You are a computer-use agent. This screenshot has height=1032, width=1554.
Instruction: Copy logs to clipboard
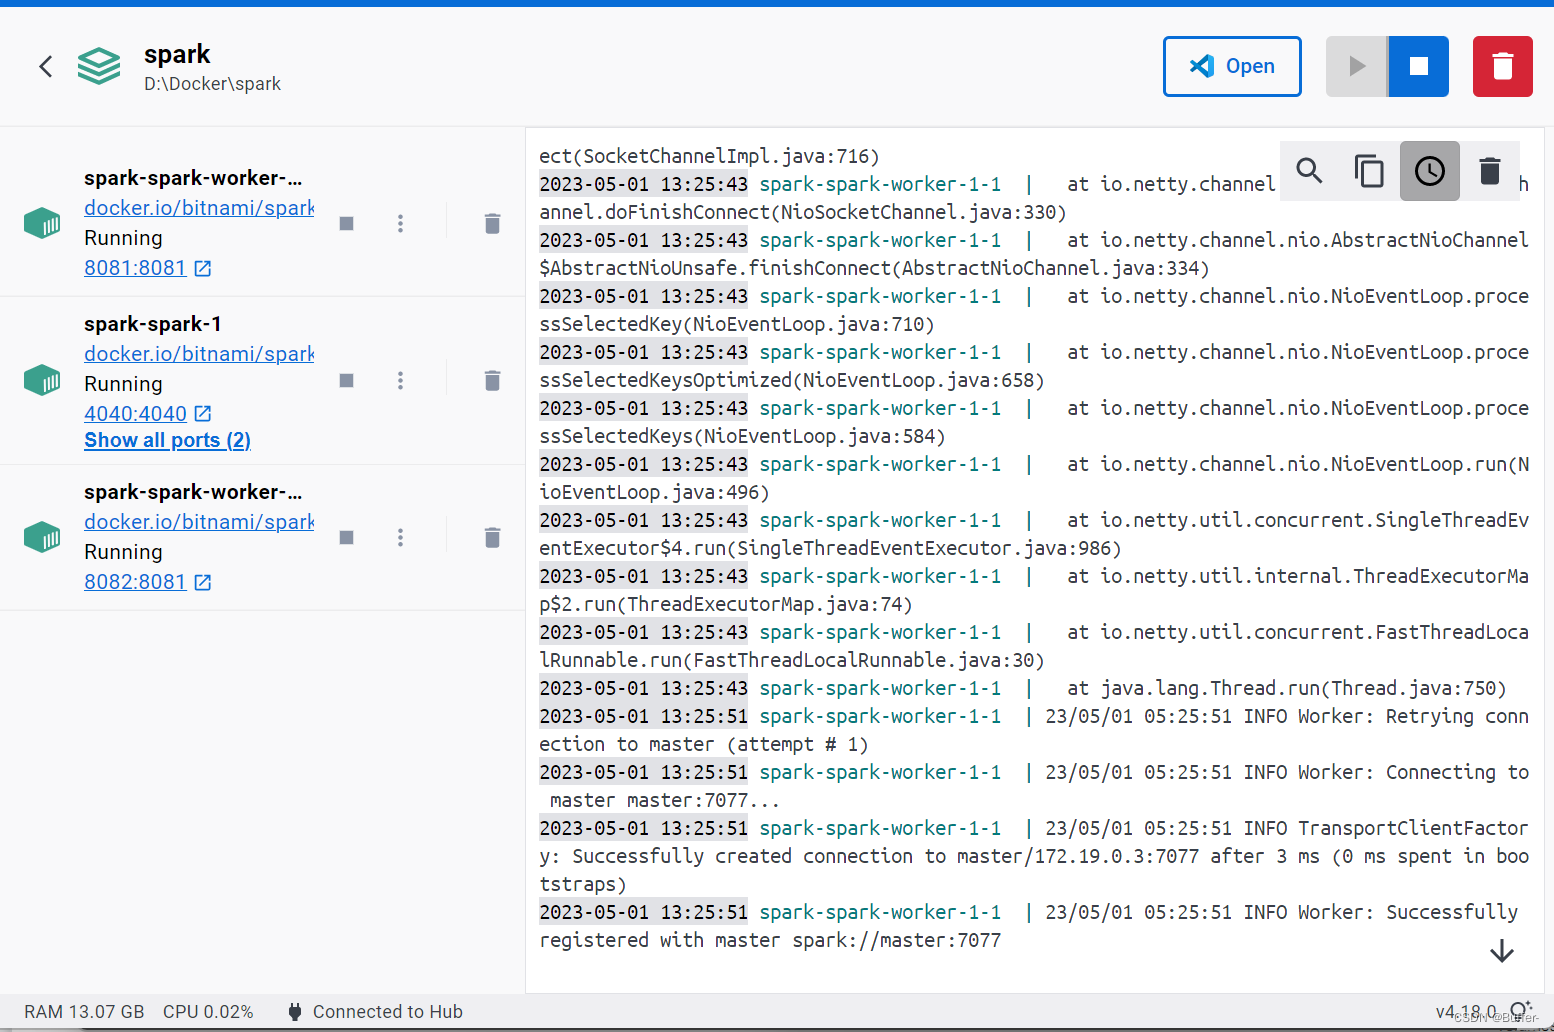pyautogui.click(x=1369, y=171)
